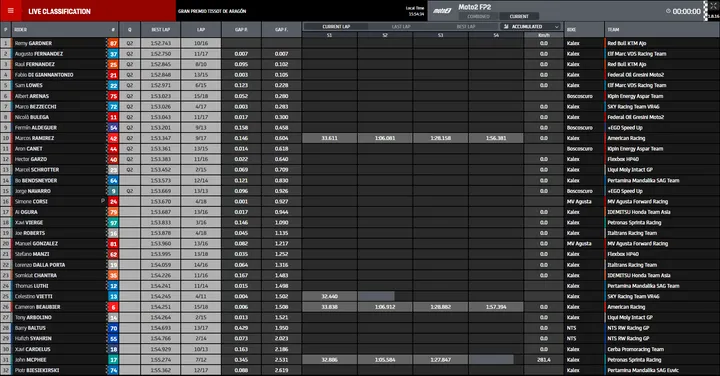Switch to the COMBINED session view

tap(478, 17)
